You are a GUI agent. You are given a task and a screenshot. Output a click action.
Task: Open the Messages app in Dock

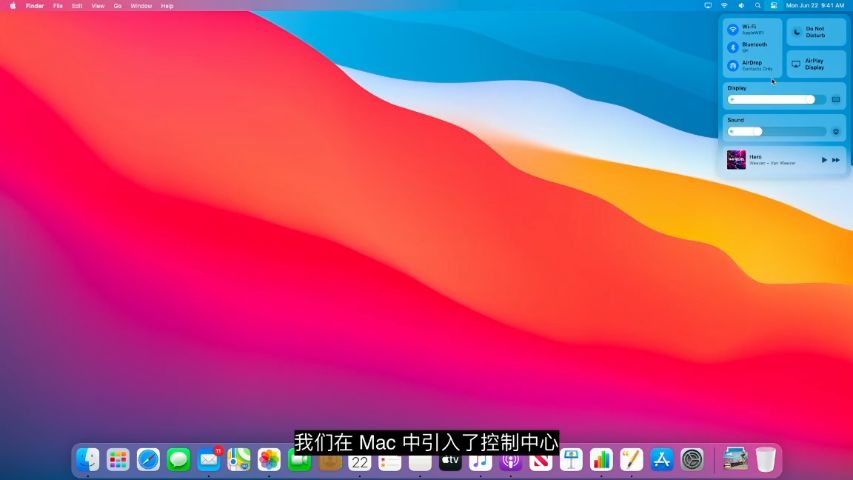point(178,460)
